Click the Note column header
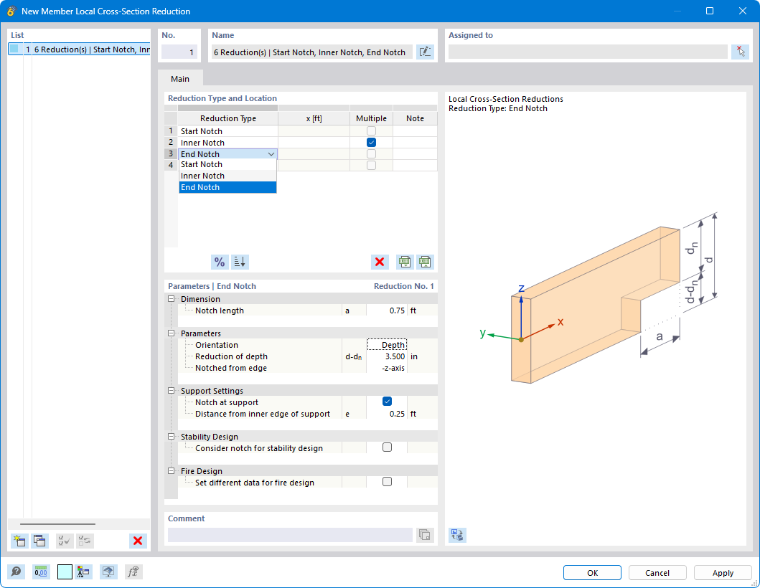The image size is (760, 588). point(415,118)
